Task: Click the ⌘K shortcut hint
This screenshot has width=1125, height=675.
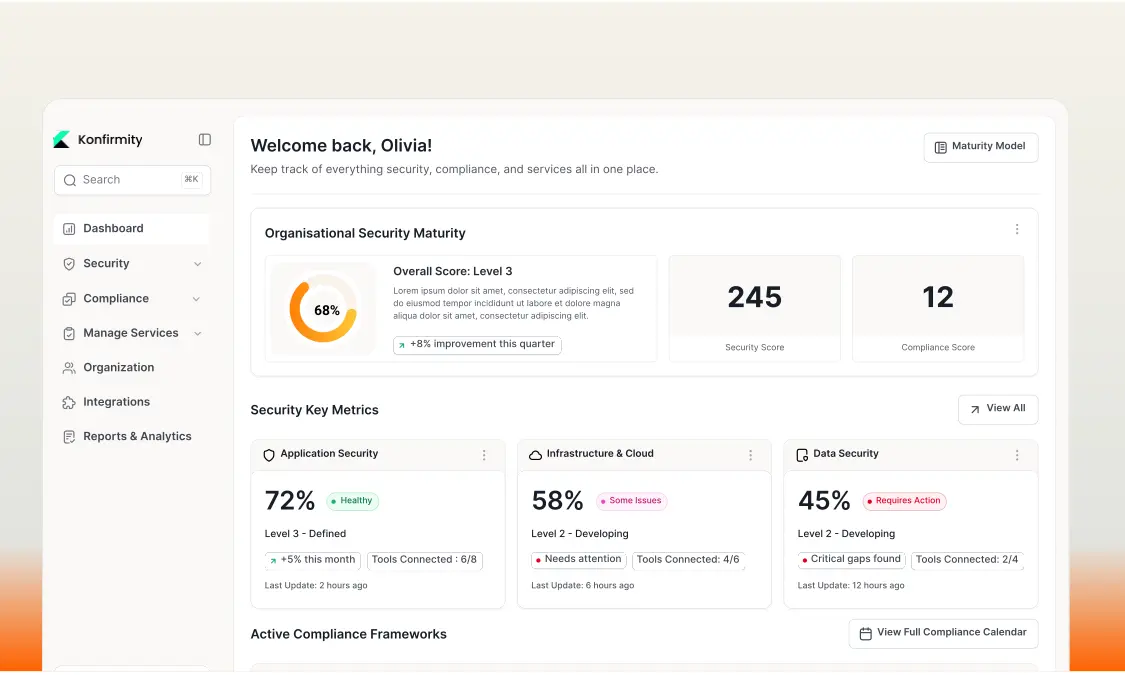Action: coord(192,179)
